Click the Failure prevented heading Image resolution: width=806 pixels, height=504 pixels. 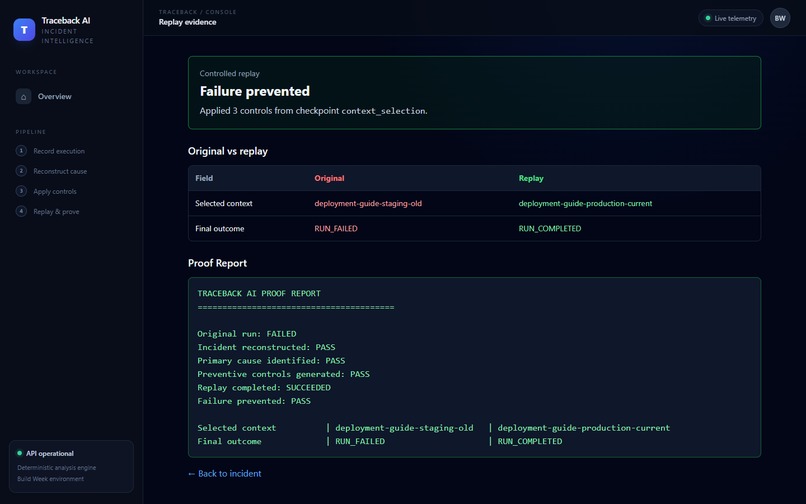pyautogui.click(x=254, y=91)
